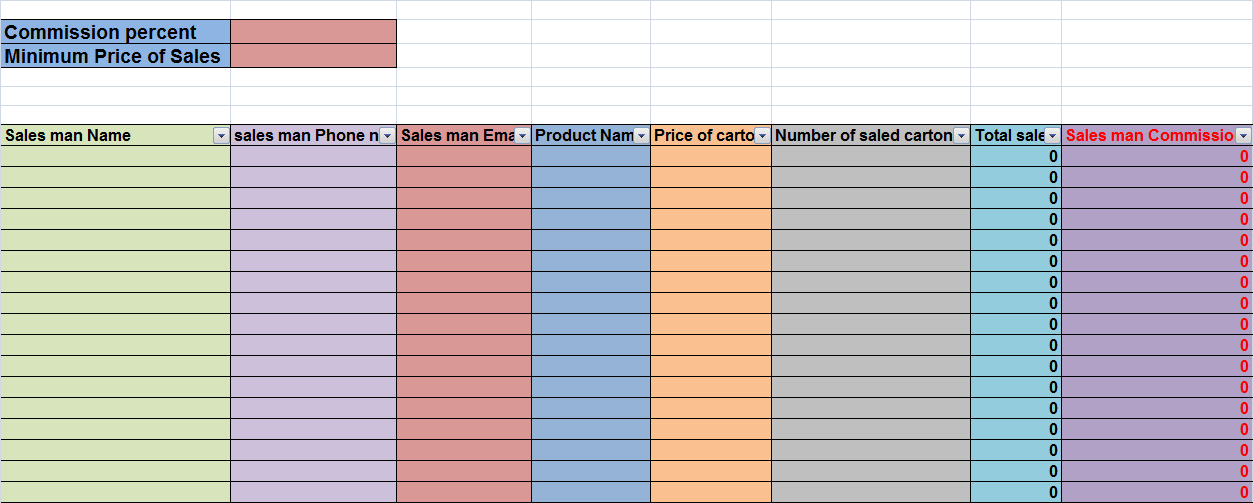The width and height of the screenshot is (1253, 503).
Task: Click the Commission percent input cell
Action: (313, 32)
